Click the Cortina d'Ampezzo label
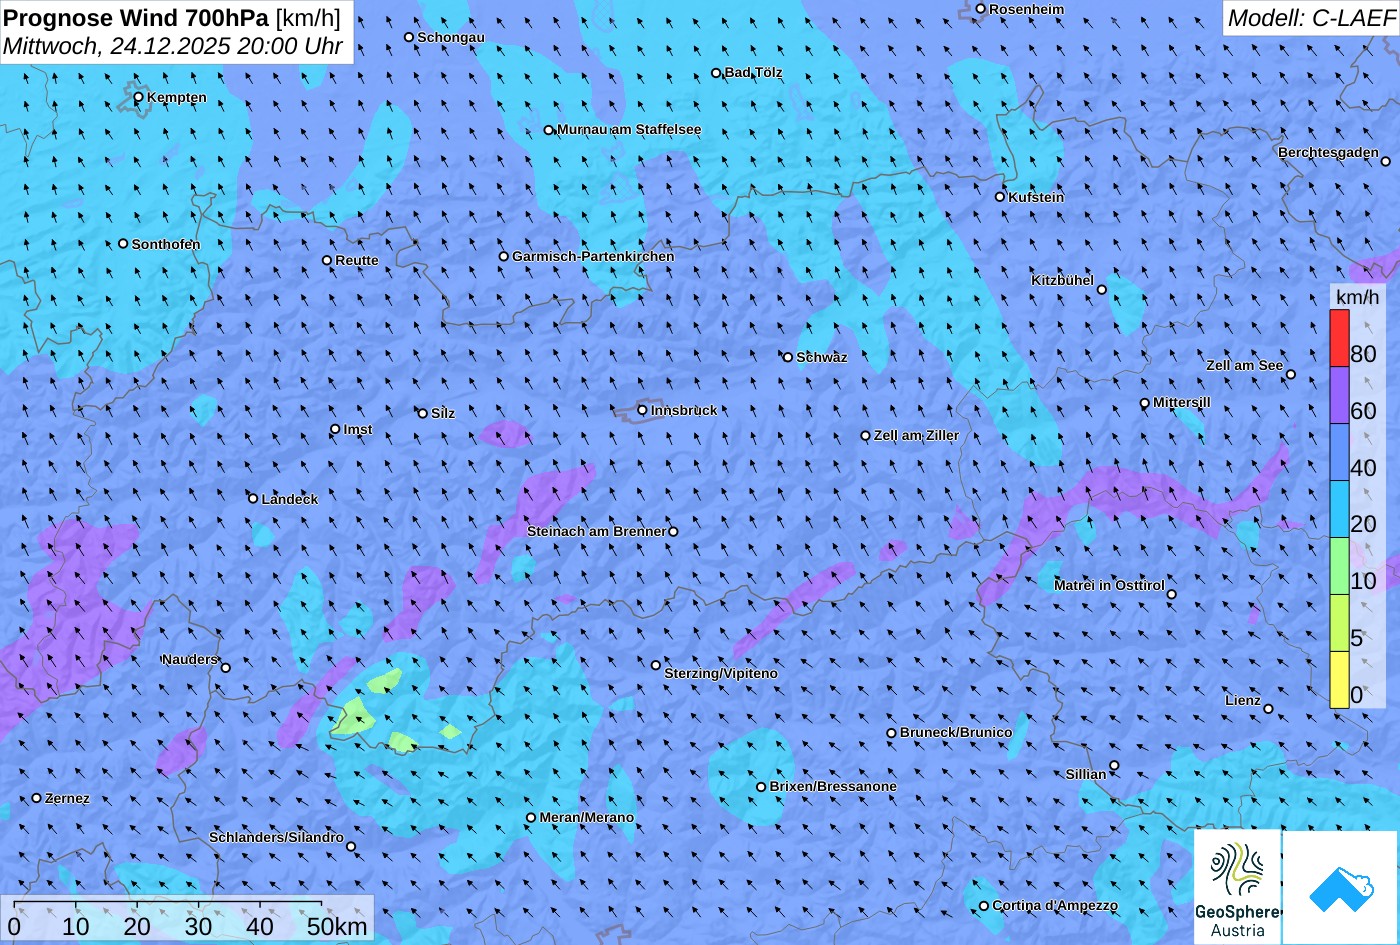 pos(1055,905)
